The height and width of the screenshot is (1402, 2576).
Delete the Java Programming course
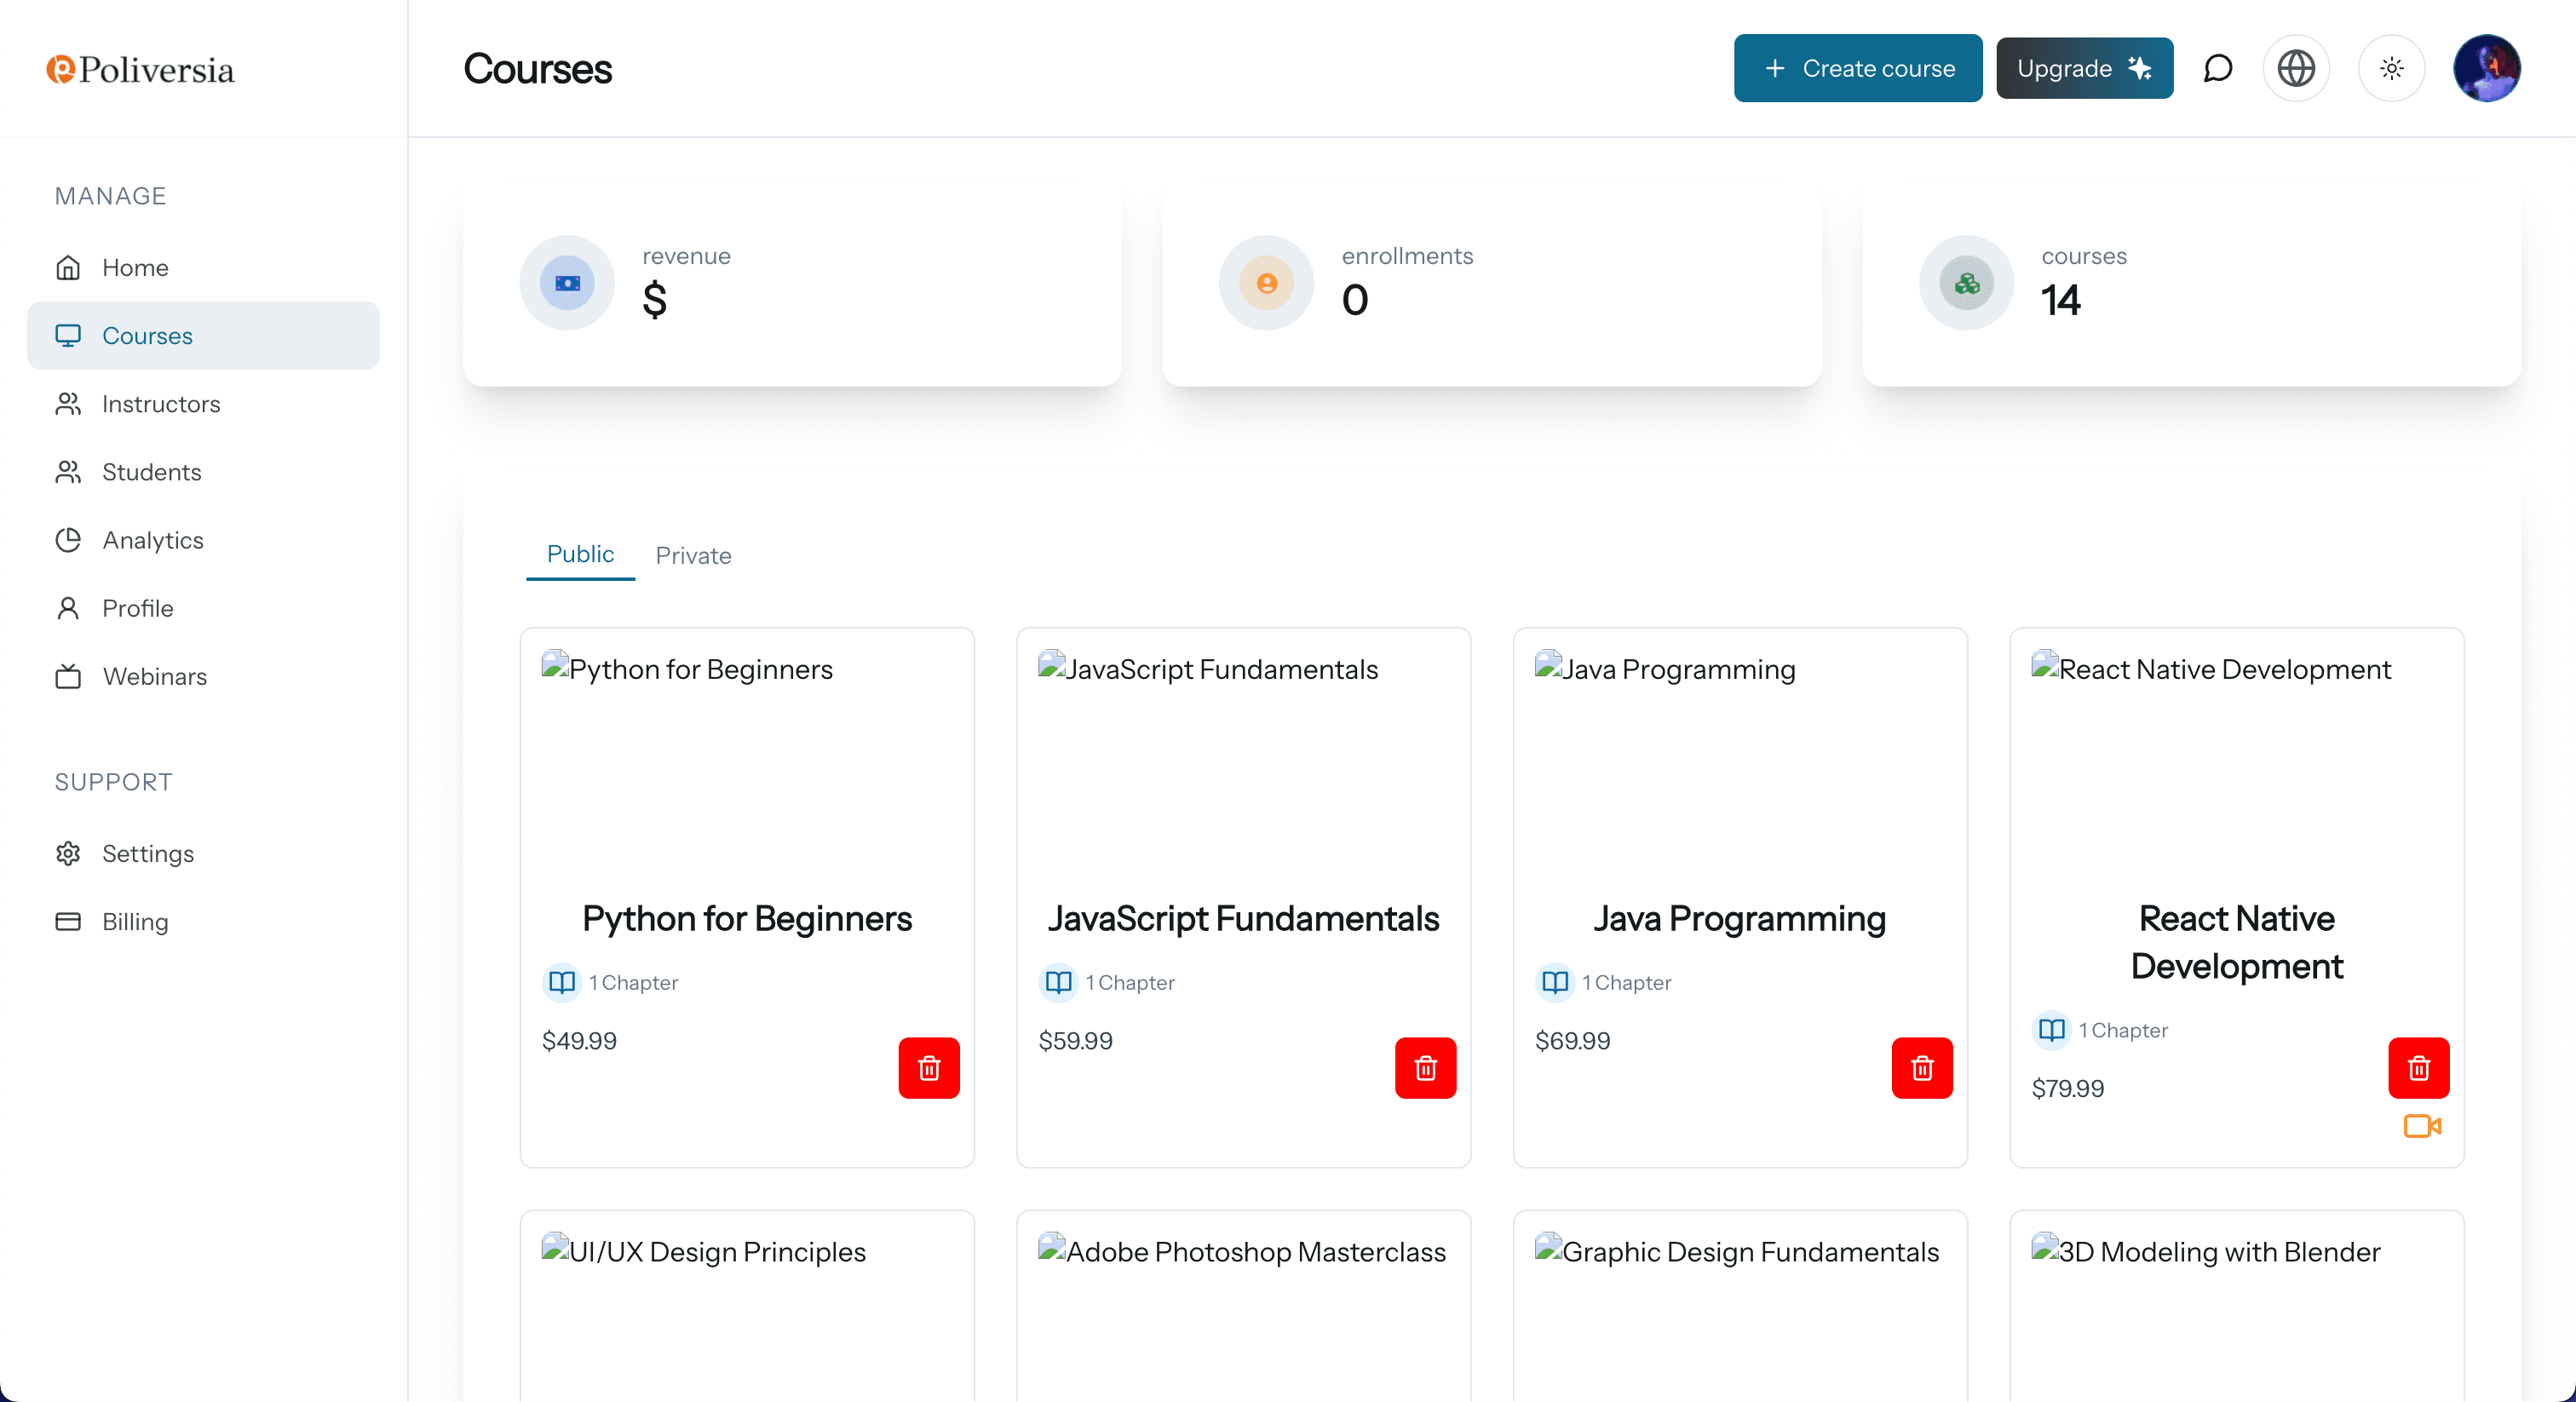1921,1067
